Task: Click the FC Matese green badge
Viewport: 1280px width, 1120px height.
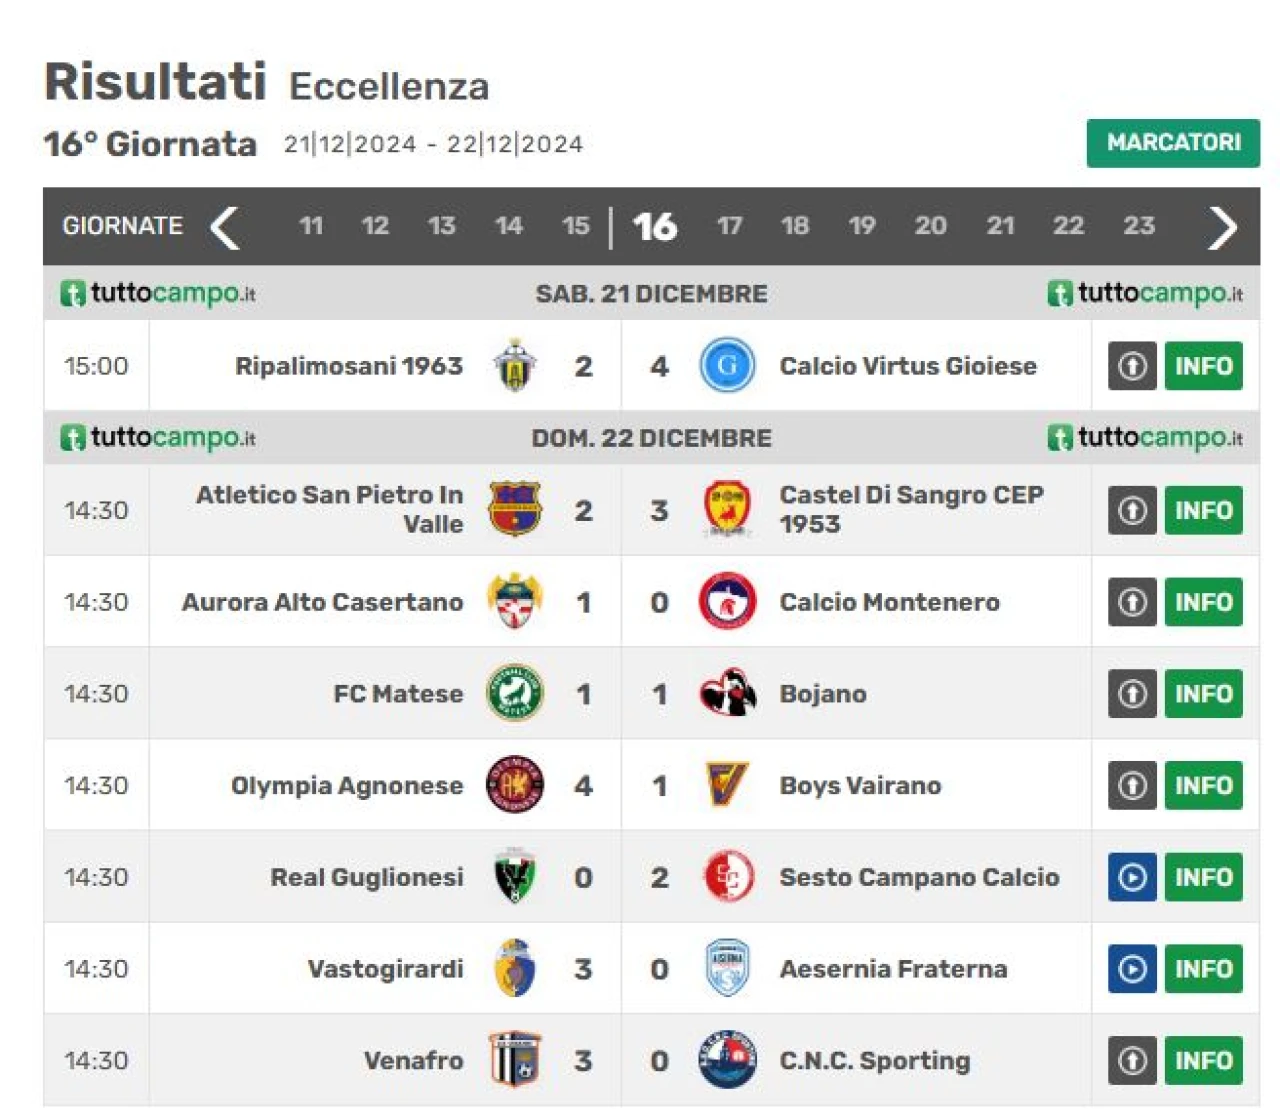Action: [x=515, y=693]
